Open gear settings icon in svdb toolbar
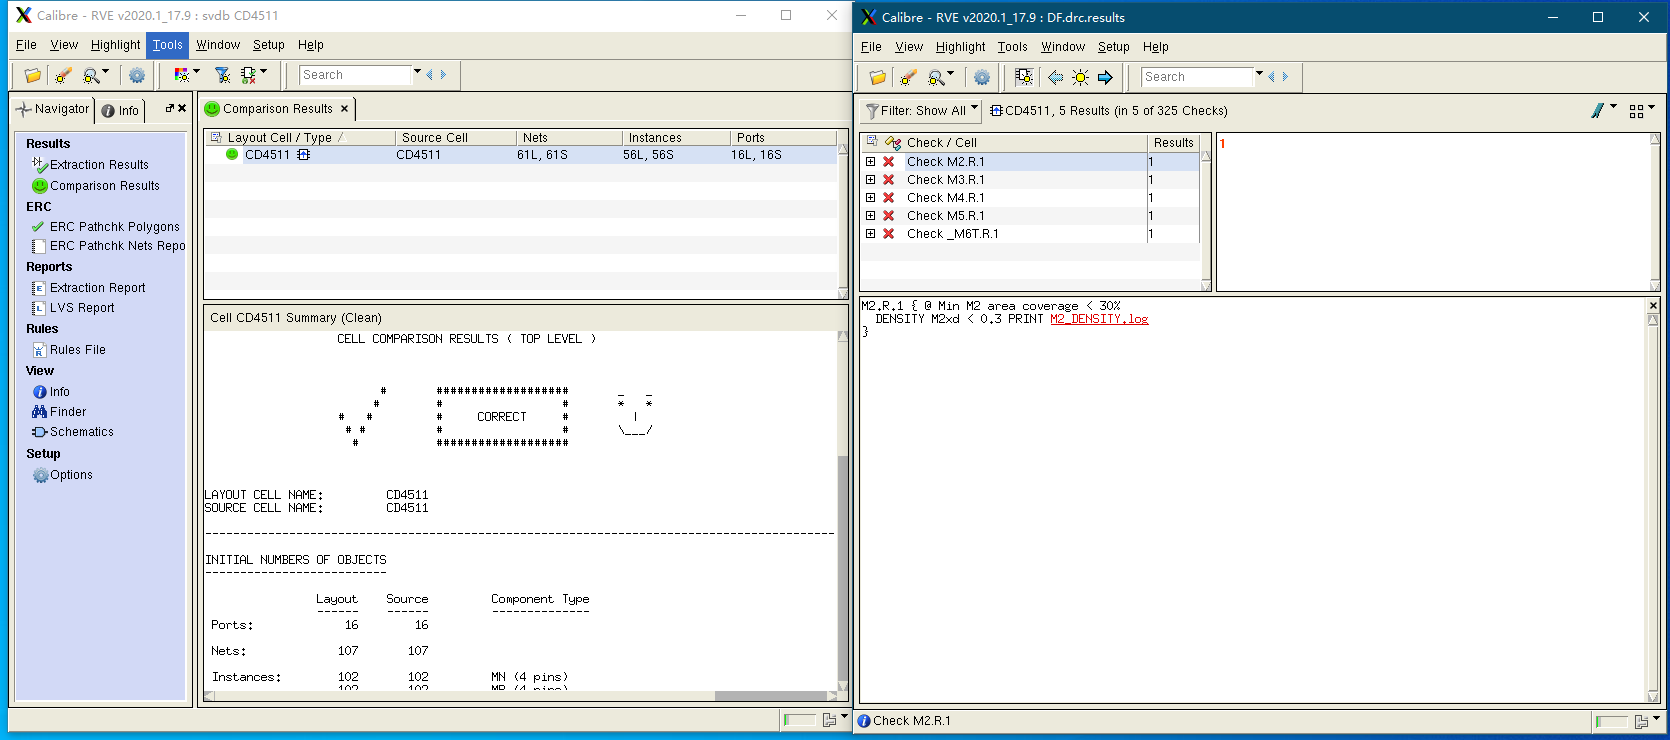This screenshot has height=740, width=1670. click(x=137, y=75)
